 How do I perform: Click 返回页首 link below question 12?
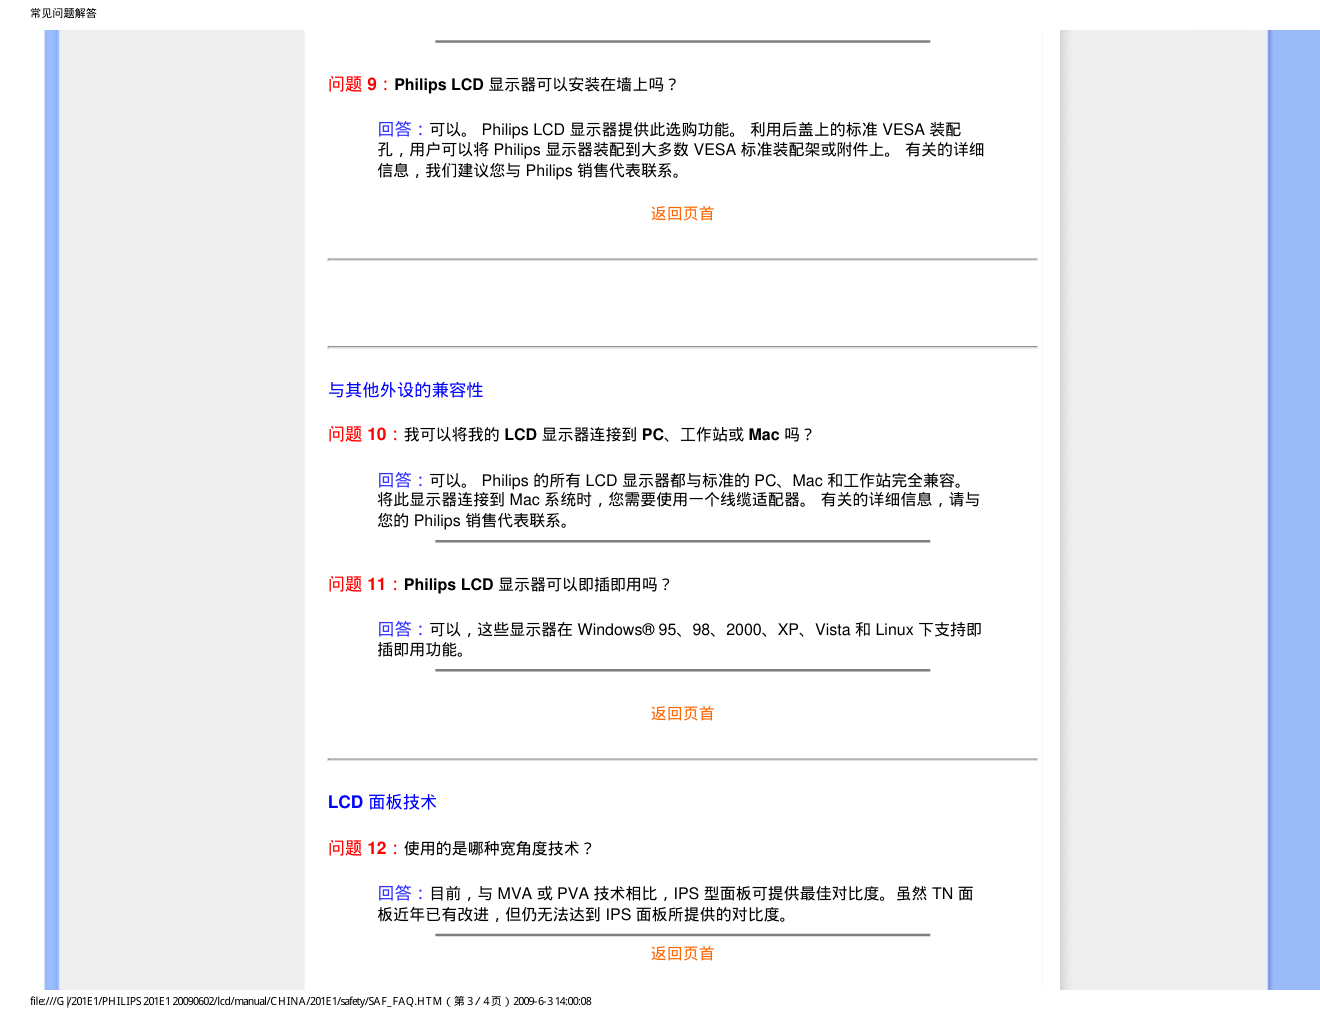click(x=682, y=953)
